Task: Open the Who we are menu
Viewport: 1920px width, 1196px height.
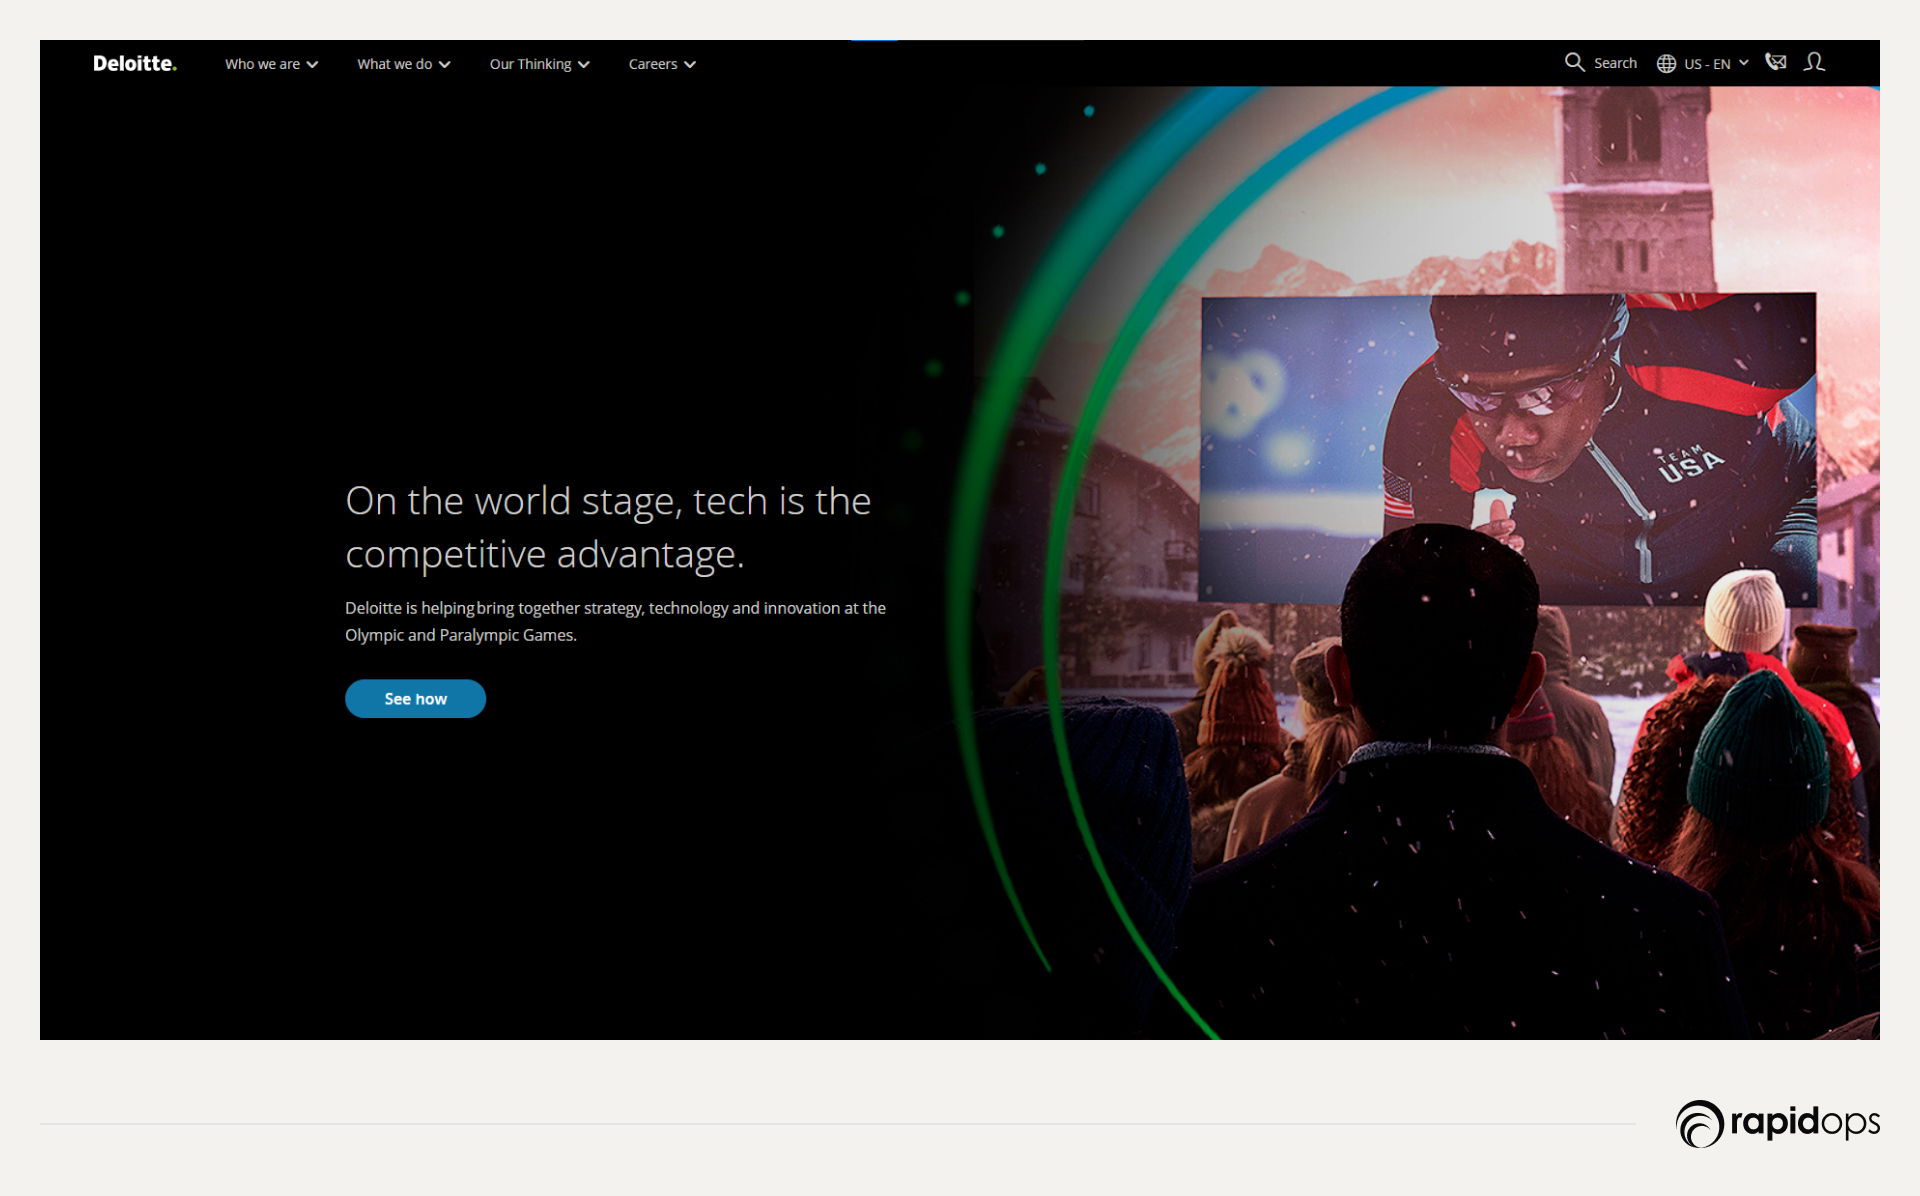Action: click(262, 64)
